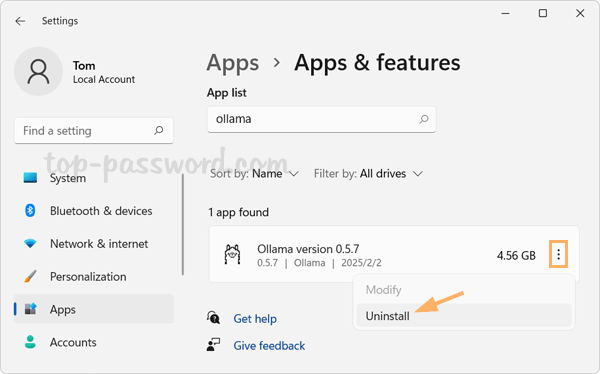This screenshot has width=600, height=374.
Task: Click the Network & internet wifi icon
Action: (x=30, y=243)
